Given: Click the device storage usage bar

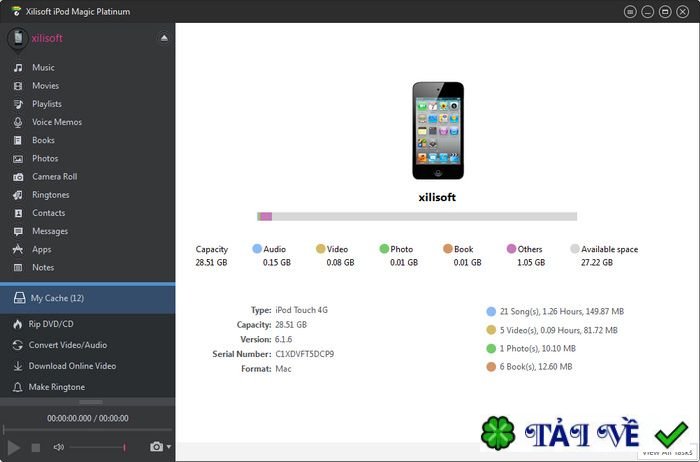Looking at the screenshot, I should pos(417,216).
